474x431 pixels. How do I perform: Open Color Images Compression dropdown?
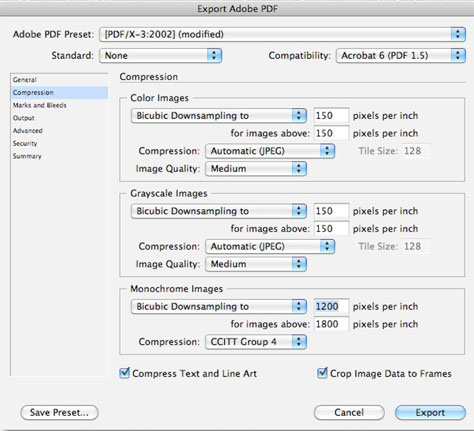270,151
